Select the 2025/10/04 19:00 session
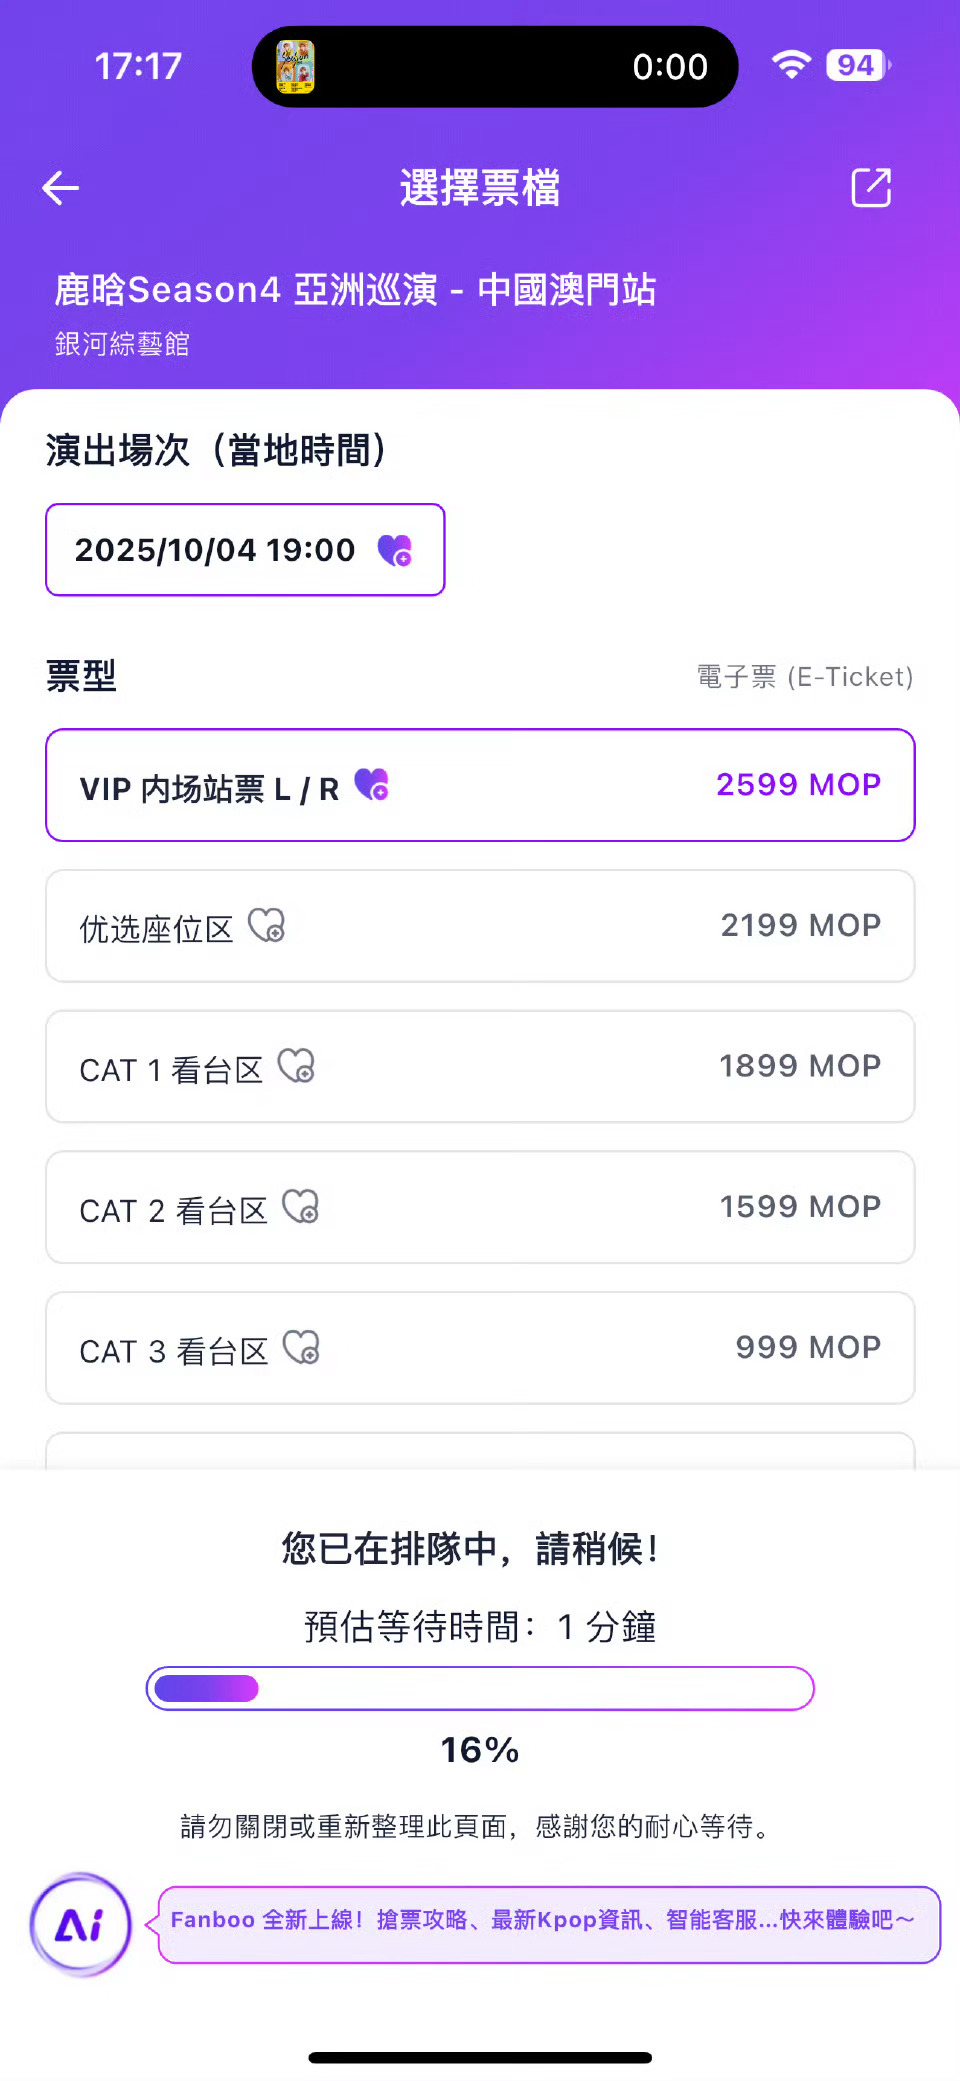 click(x=245, y=550)
